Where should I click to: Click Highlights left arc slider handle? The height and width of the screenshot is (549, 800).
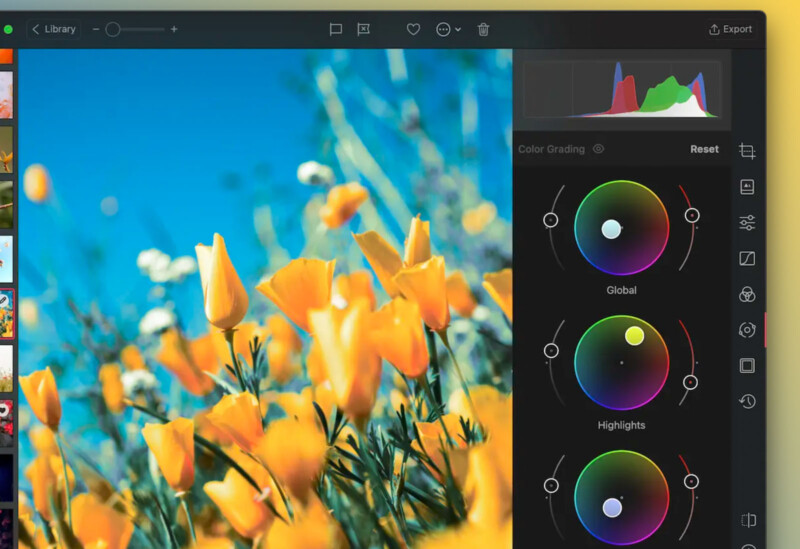point(551,351)
